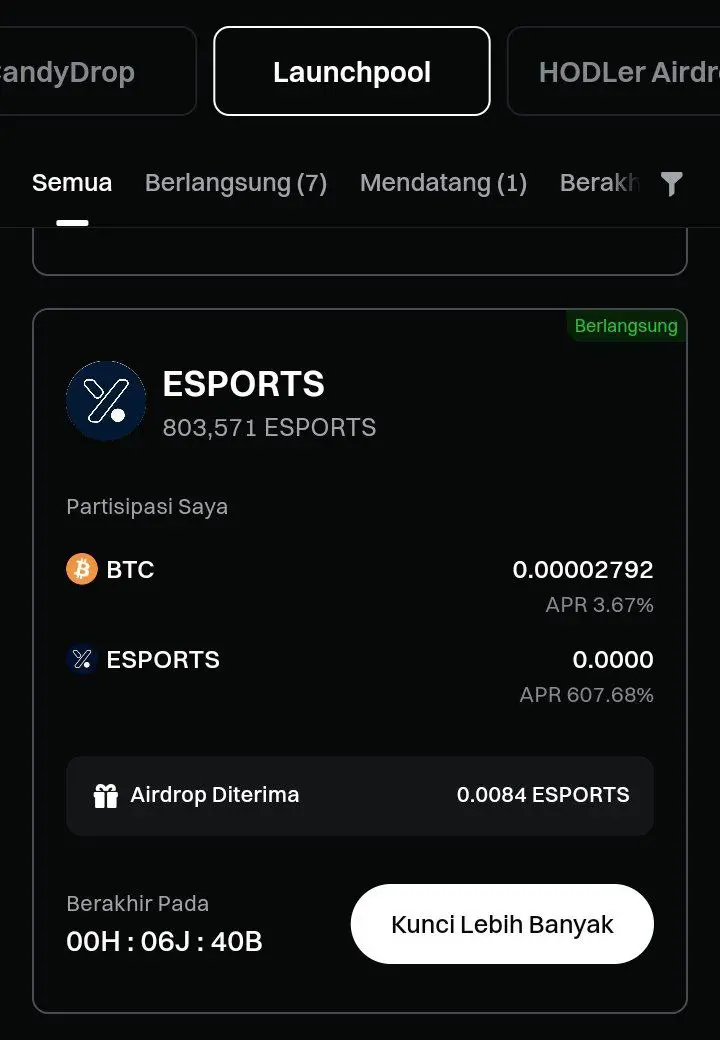Image resolution: width=720 pixels, height=1040 pixels.
Task: Tap the ESPORTS project logo
Action: [106, 401]
